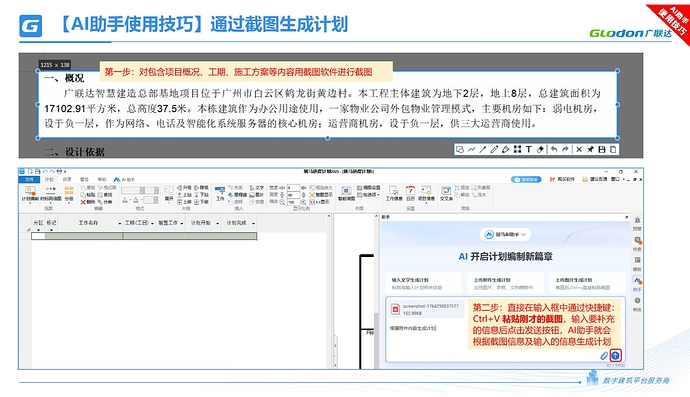Click the 交叉表 button
The height and width of the screenshot is (397, 690).
pos(446,194)
